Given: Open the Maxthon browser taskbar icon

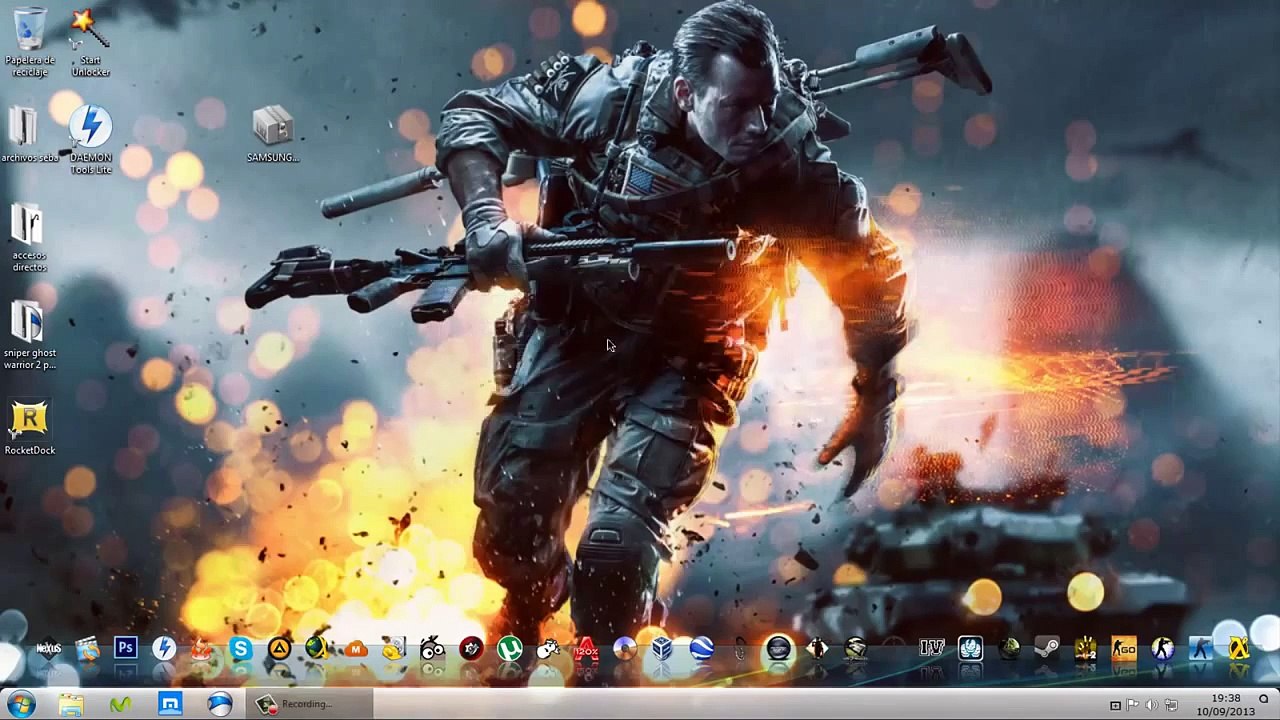Looking at the screenshot, I should 170,704.
